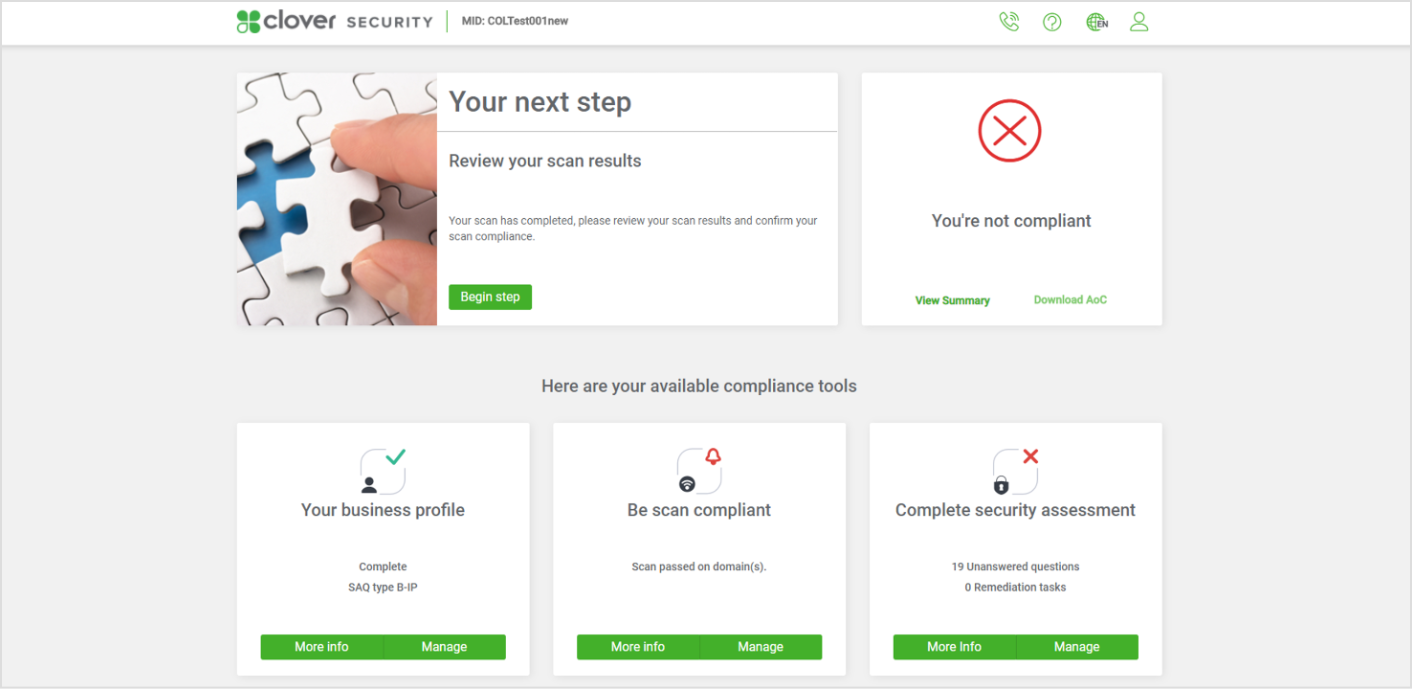
Task: Open the globe language selector (EN)
Action: 1097,22
